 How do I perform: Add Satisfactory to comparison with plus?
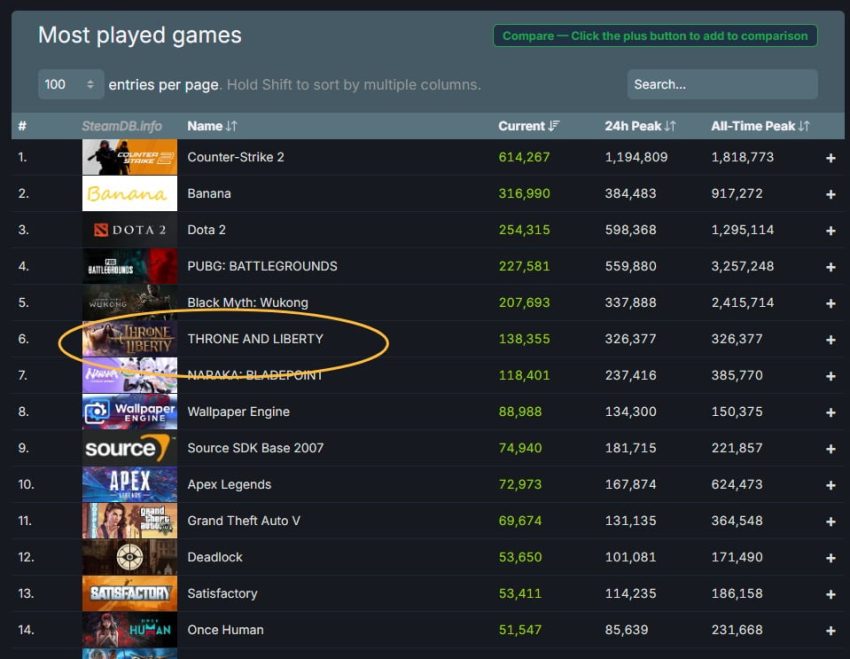pos(830,594)
